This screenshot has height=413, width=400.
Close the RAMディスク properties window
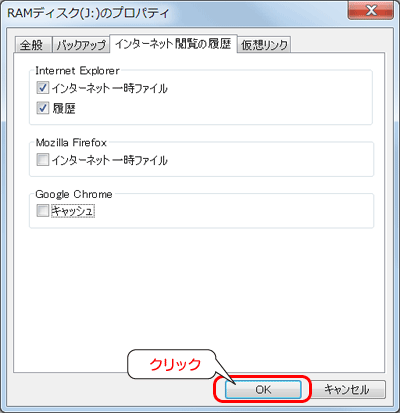tap(370, 10)
